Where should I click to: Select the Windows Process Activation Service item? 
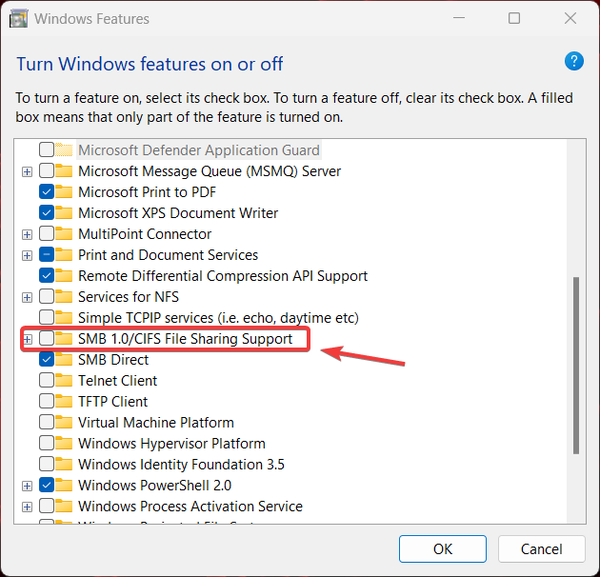tap(190, 507)
